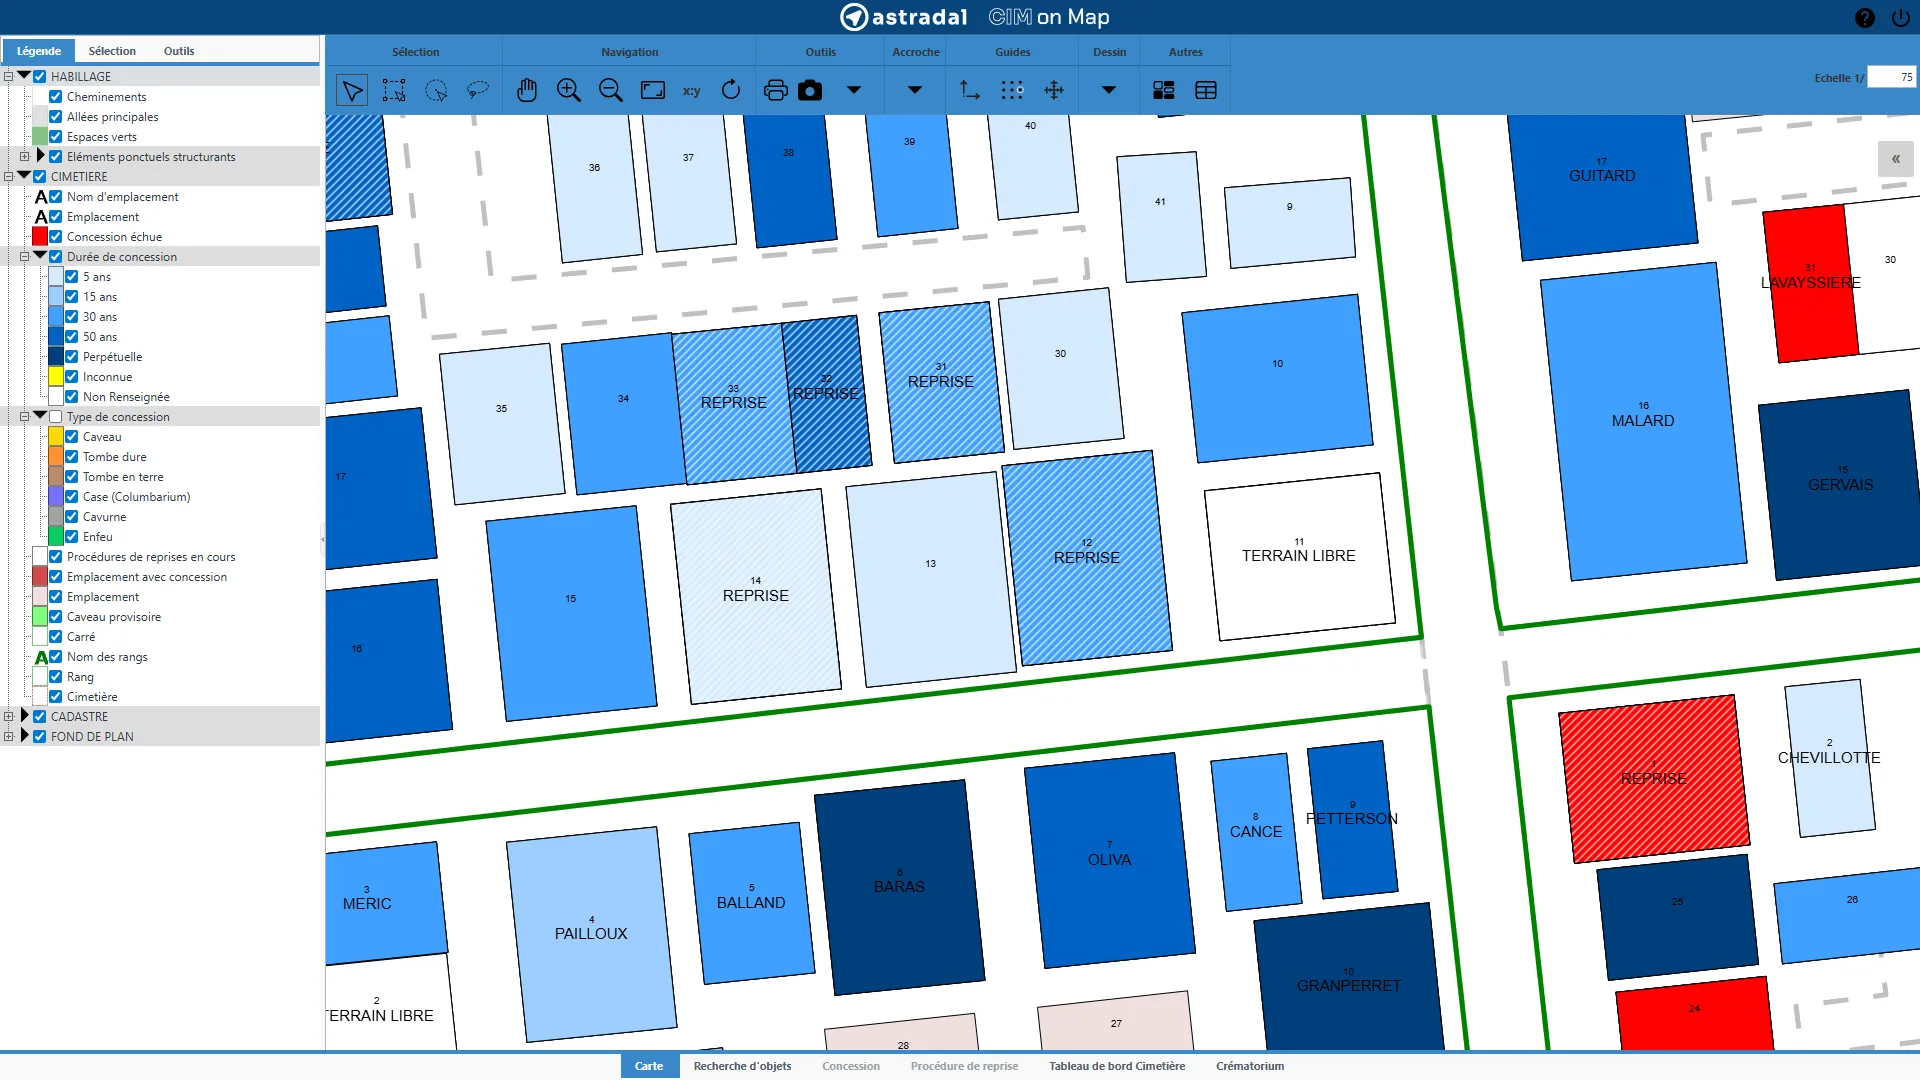
Task: Click the Echelle scale input field
Action: tap(1891, 77)
